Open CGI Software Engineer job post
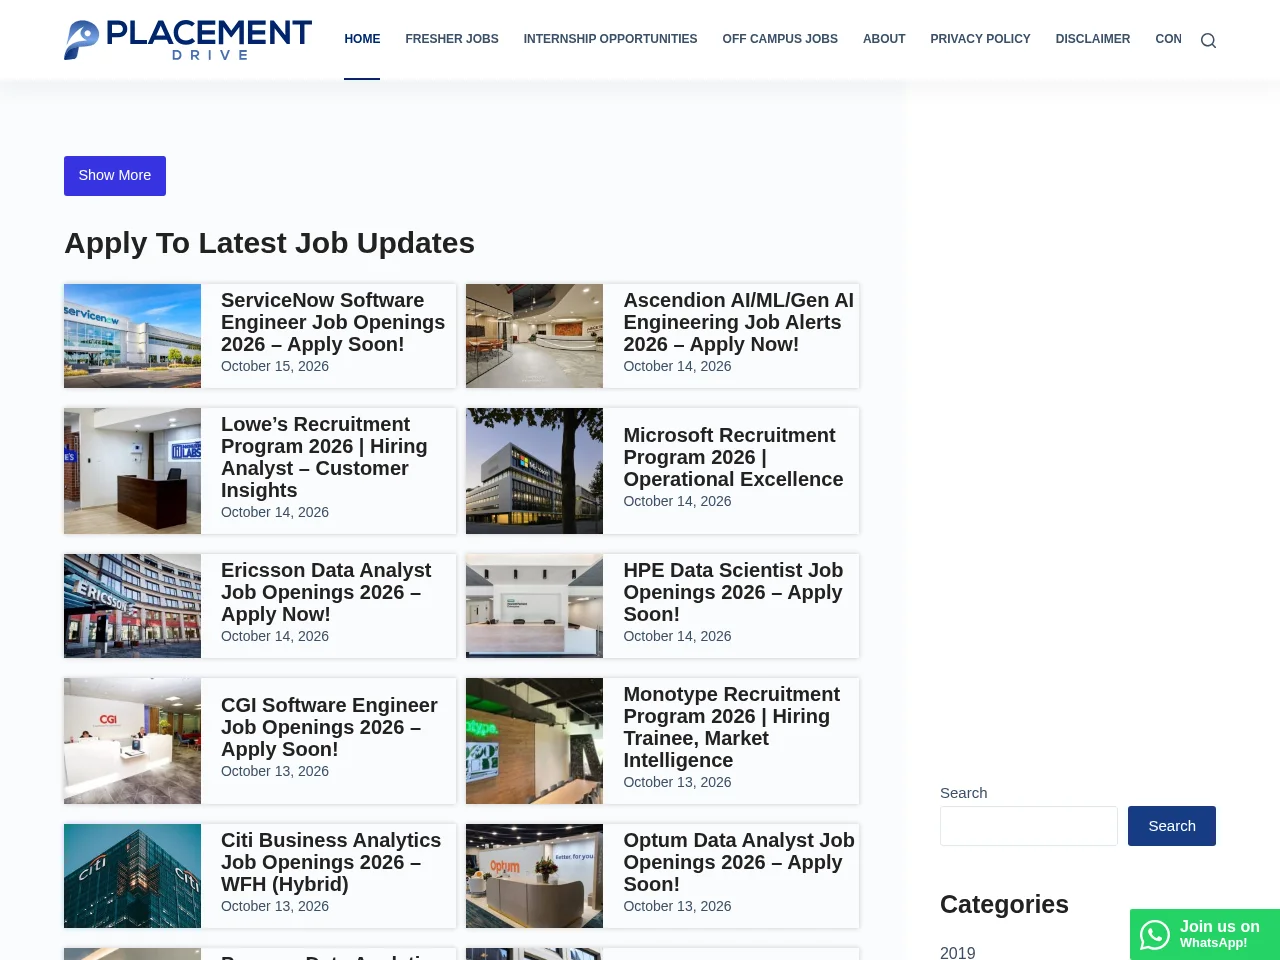Viewport: 1280px width, 960px height. point(329,727)
